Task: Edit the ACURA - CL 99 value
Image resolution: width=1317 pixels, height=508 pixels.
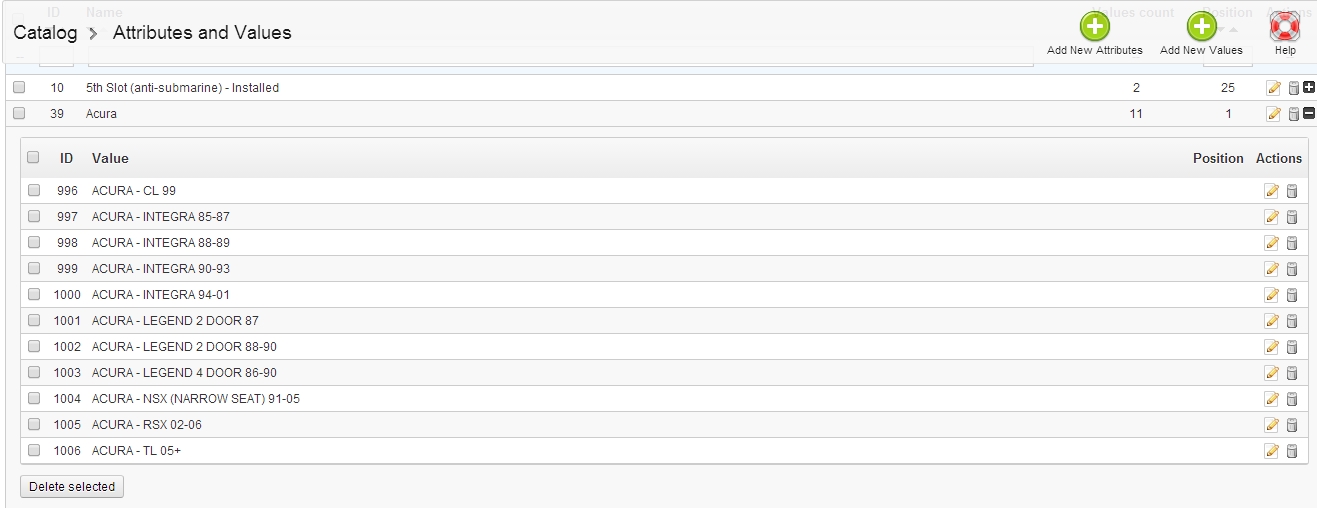Action: (x=1272, y=191)
